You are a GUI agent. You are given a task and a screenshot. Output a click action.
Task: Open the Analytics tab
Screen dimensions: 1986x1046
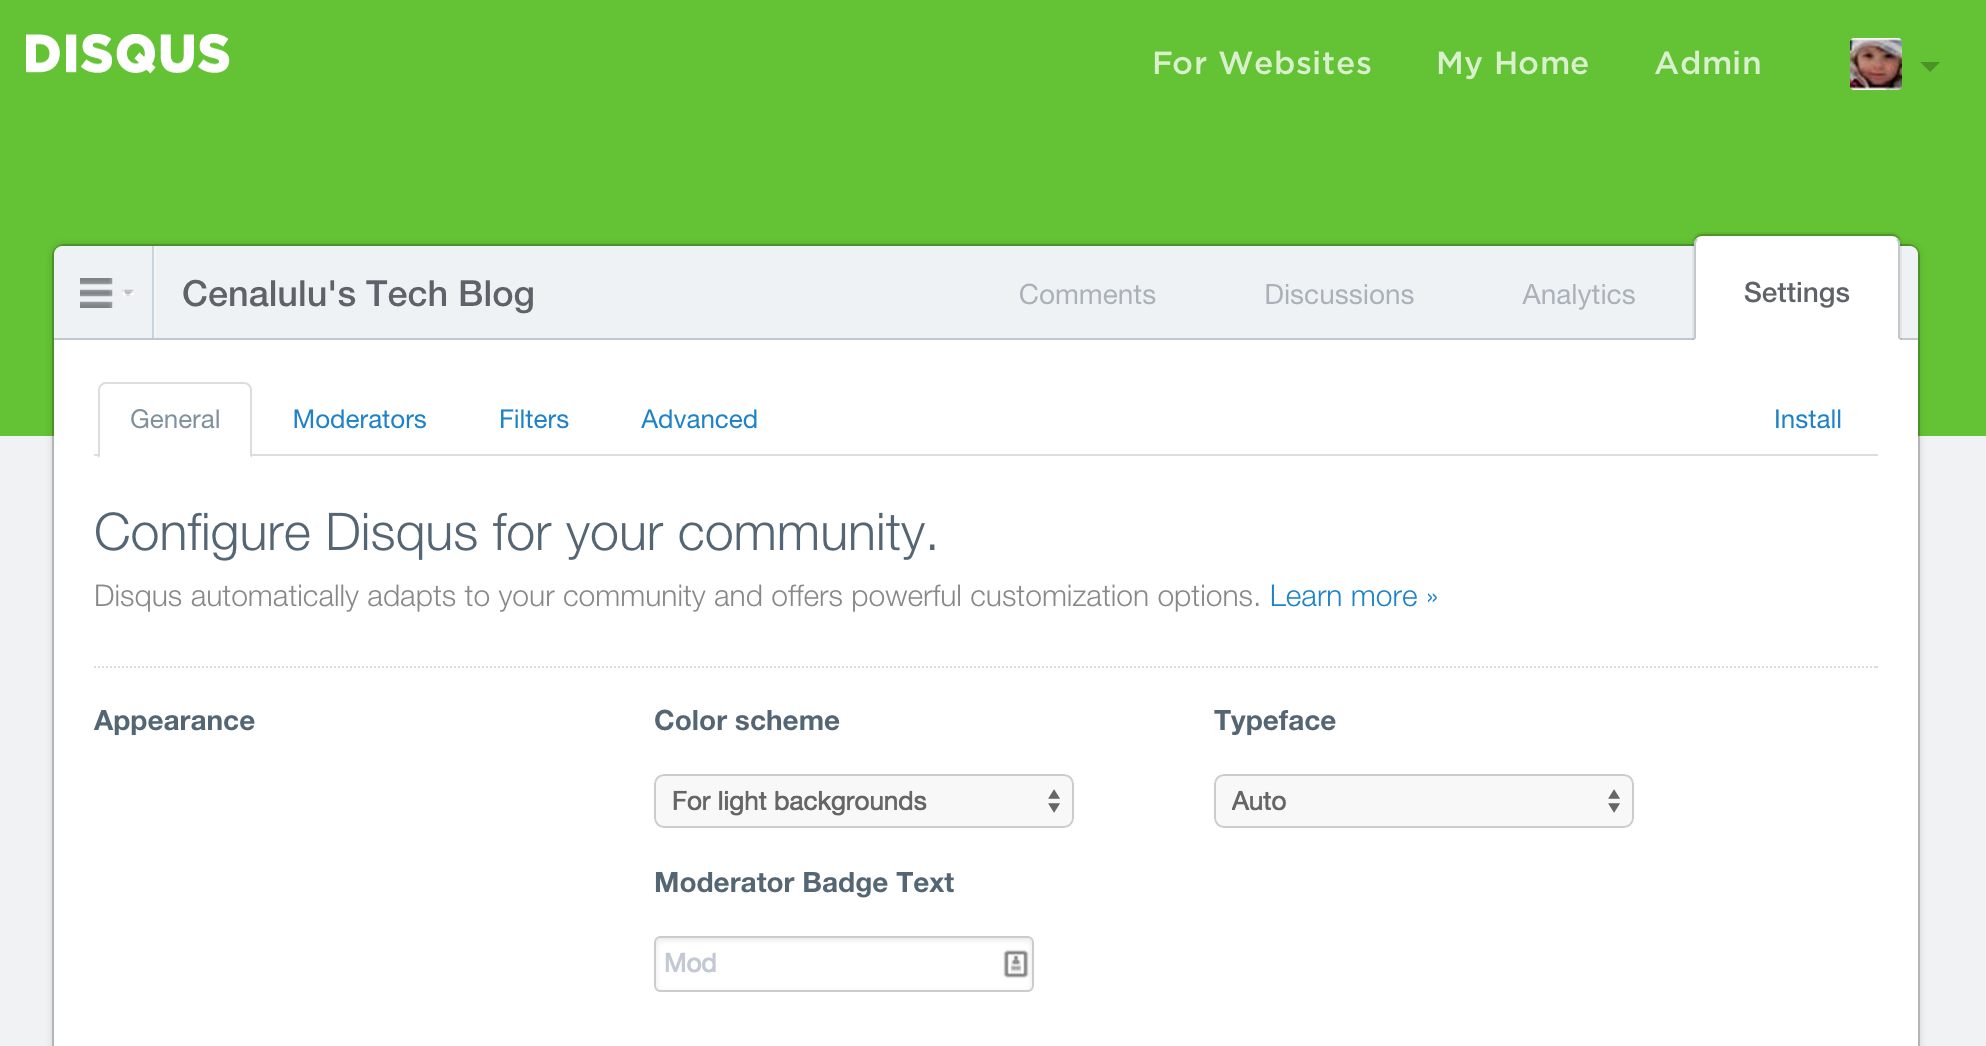pos(1578,294)
